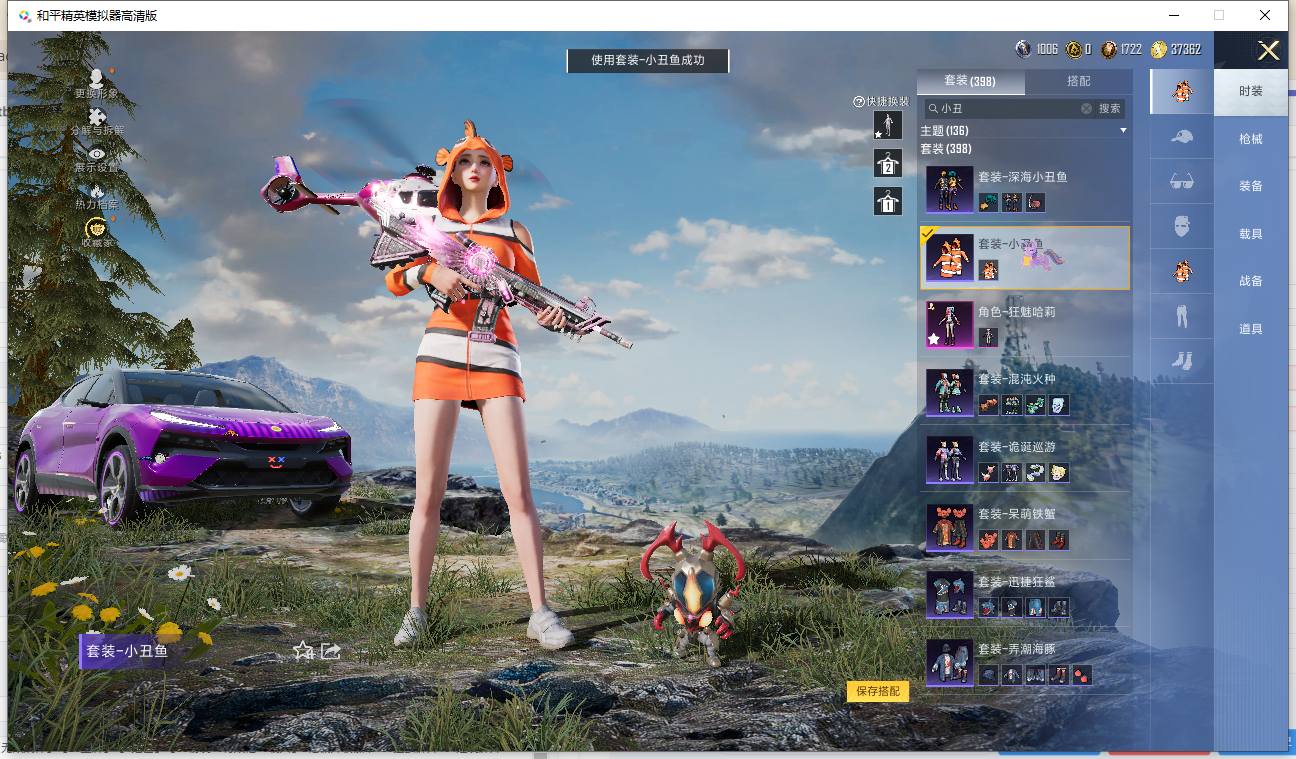The height and width of the screenshot is (759, 1296).
Task: Click the gold badge currency icon showing 0
Action: tap(1073, 49)
